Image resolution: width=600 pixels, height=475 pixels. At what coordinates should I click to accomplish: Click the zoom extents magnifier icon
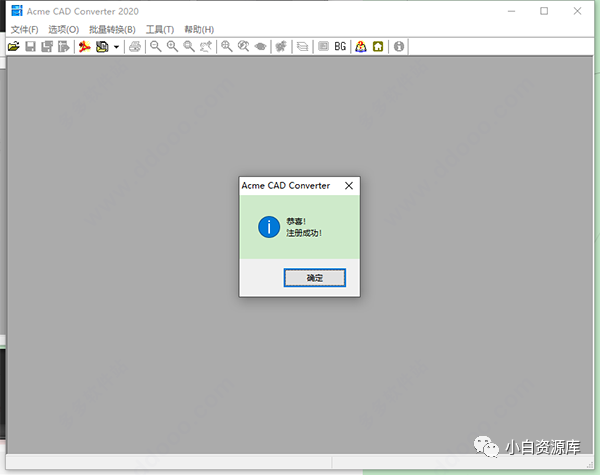tap(227, 47)
